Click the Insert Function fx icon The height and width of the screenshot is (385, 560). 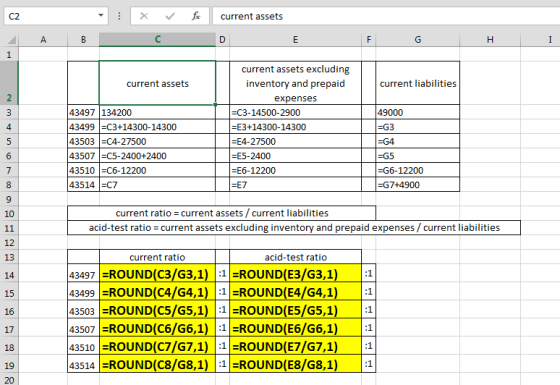pos(196,16)
